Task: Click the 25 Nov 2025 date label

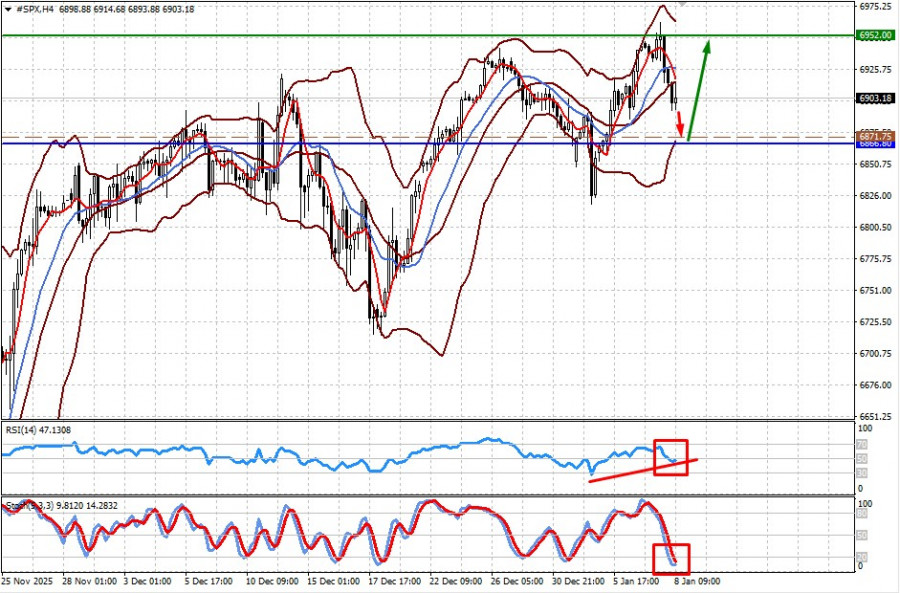Action: point(27,580)
